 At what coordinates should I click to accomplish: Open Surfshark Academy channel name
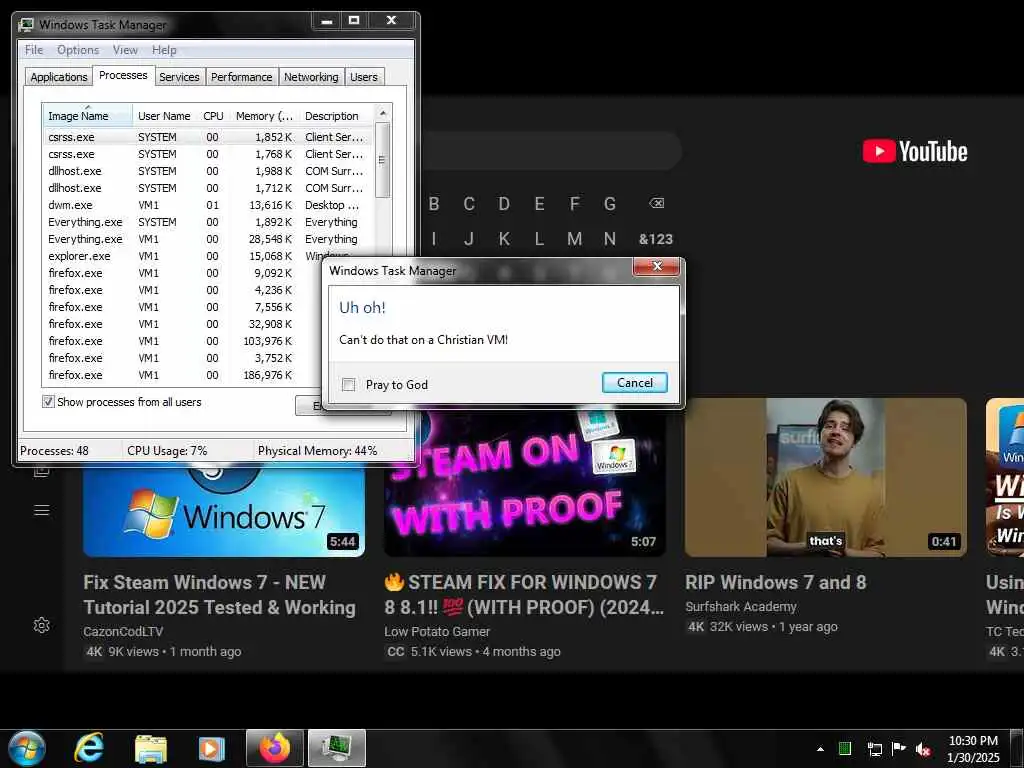tap(741, 607)
